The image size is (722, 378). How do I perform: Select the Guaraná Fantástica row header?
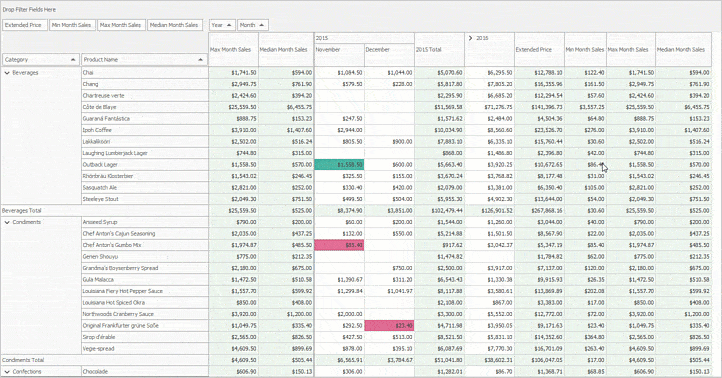click(x=145, y=119)
